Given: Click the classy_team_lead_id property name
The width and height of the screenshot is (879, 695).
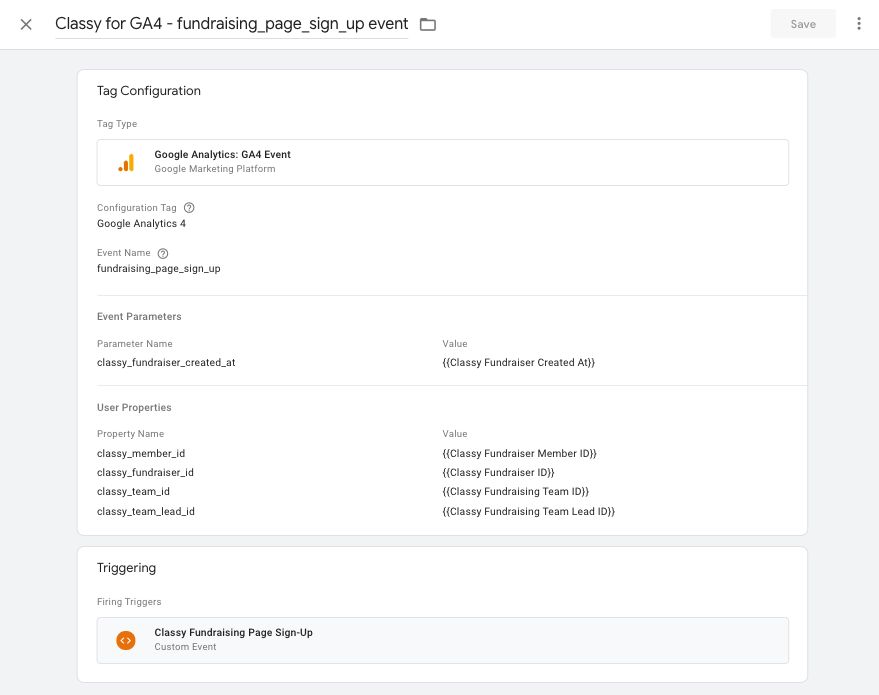Looking at the screenshot, I should click(x=146, y=511).
